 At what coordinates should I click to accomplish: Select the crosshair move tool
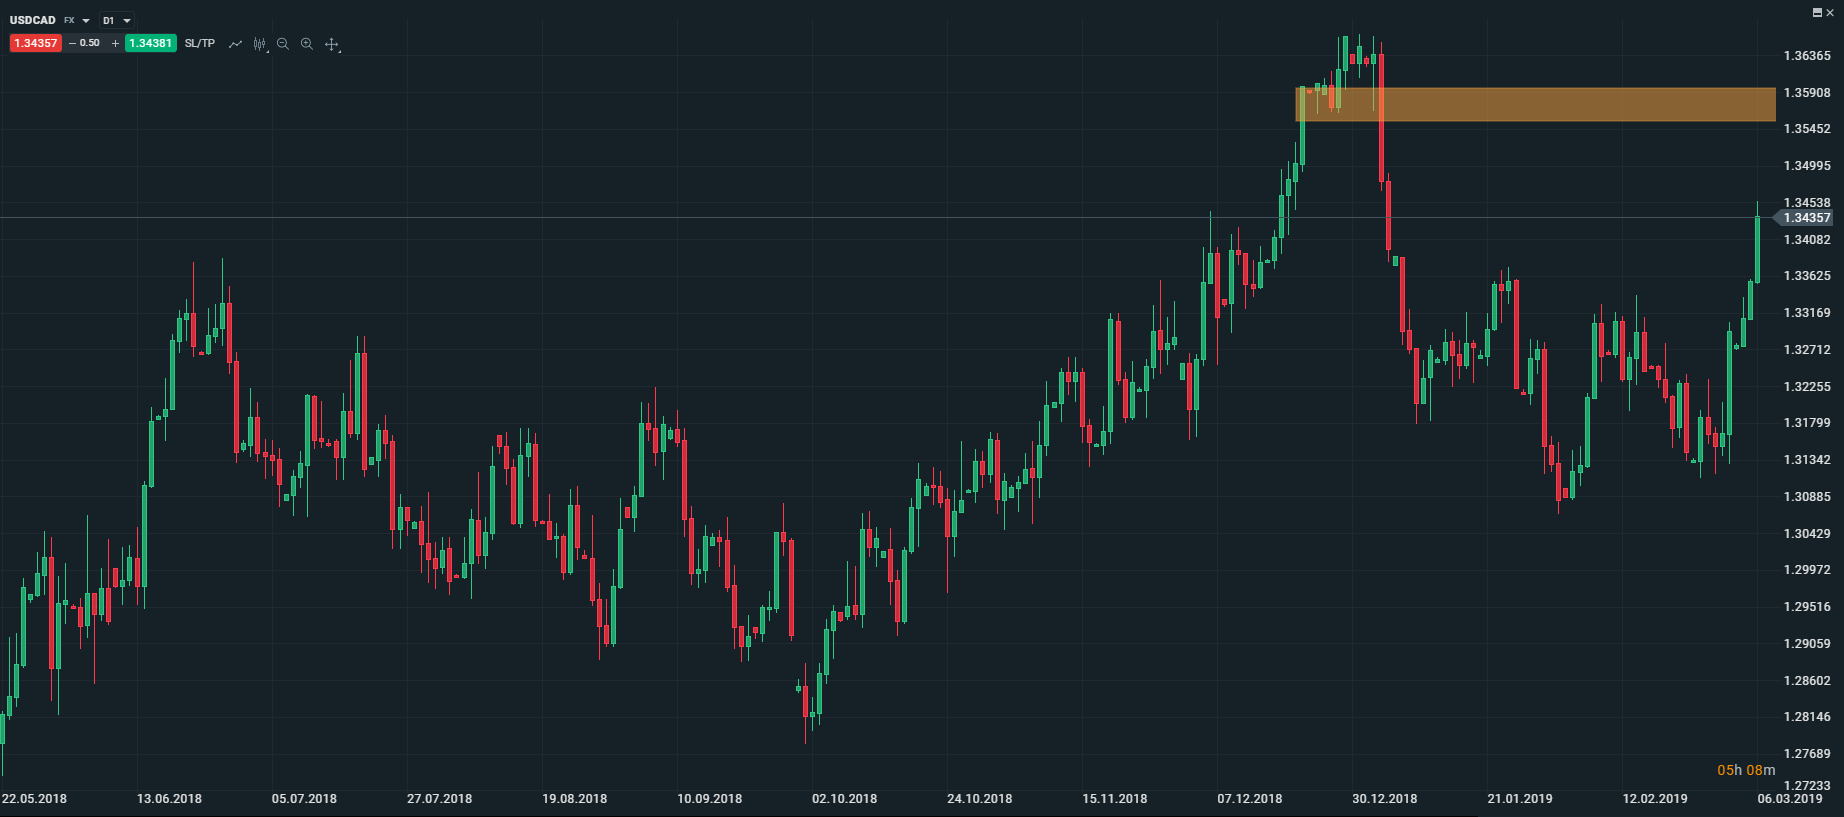pyautogui.click(x=332, y=44)
